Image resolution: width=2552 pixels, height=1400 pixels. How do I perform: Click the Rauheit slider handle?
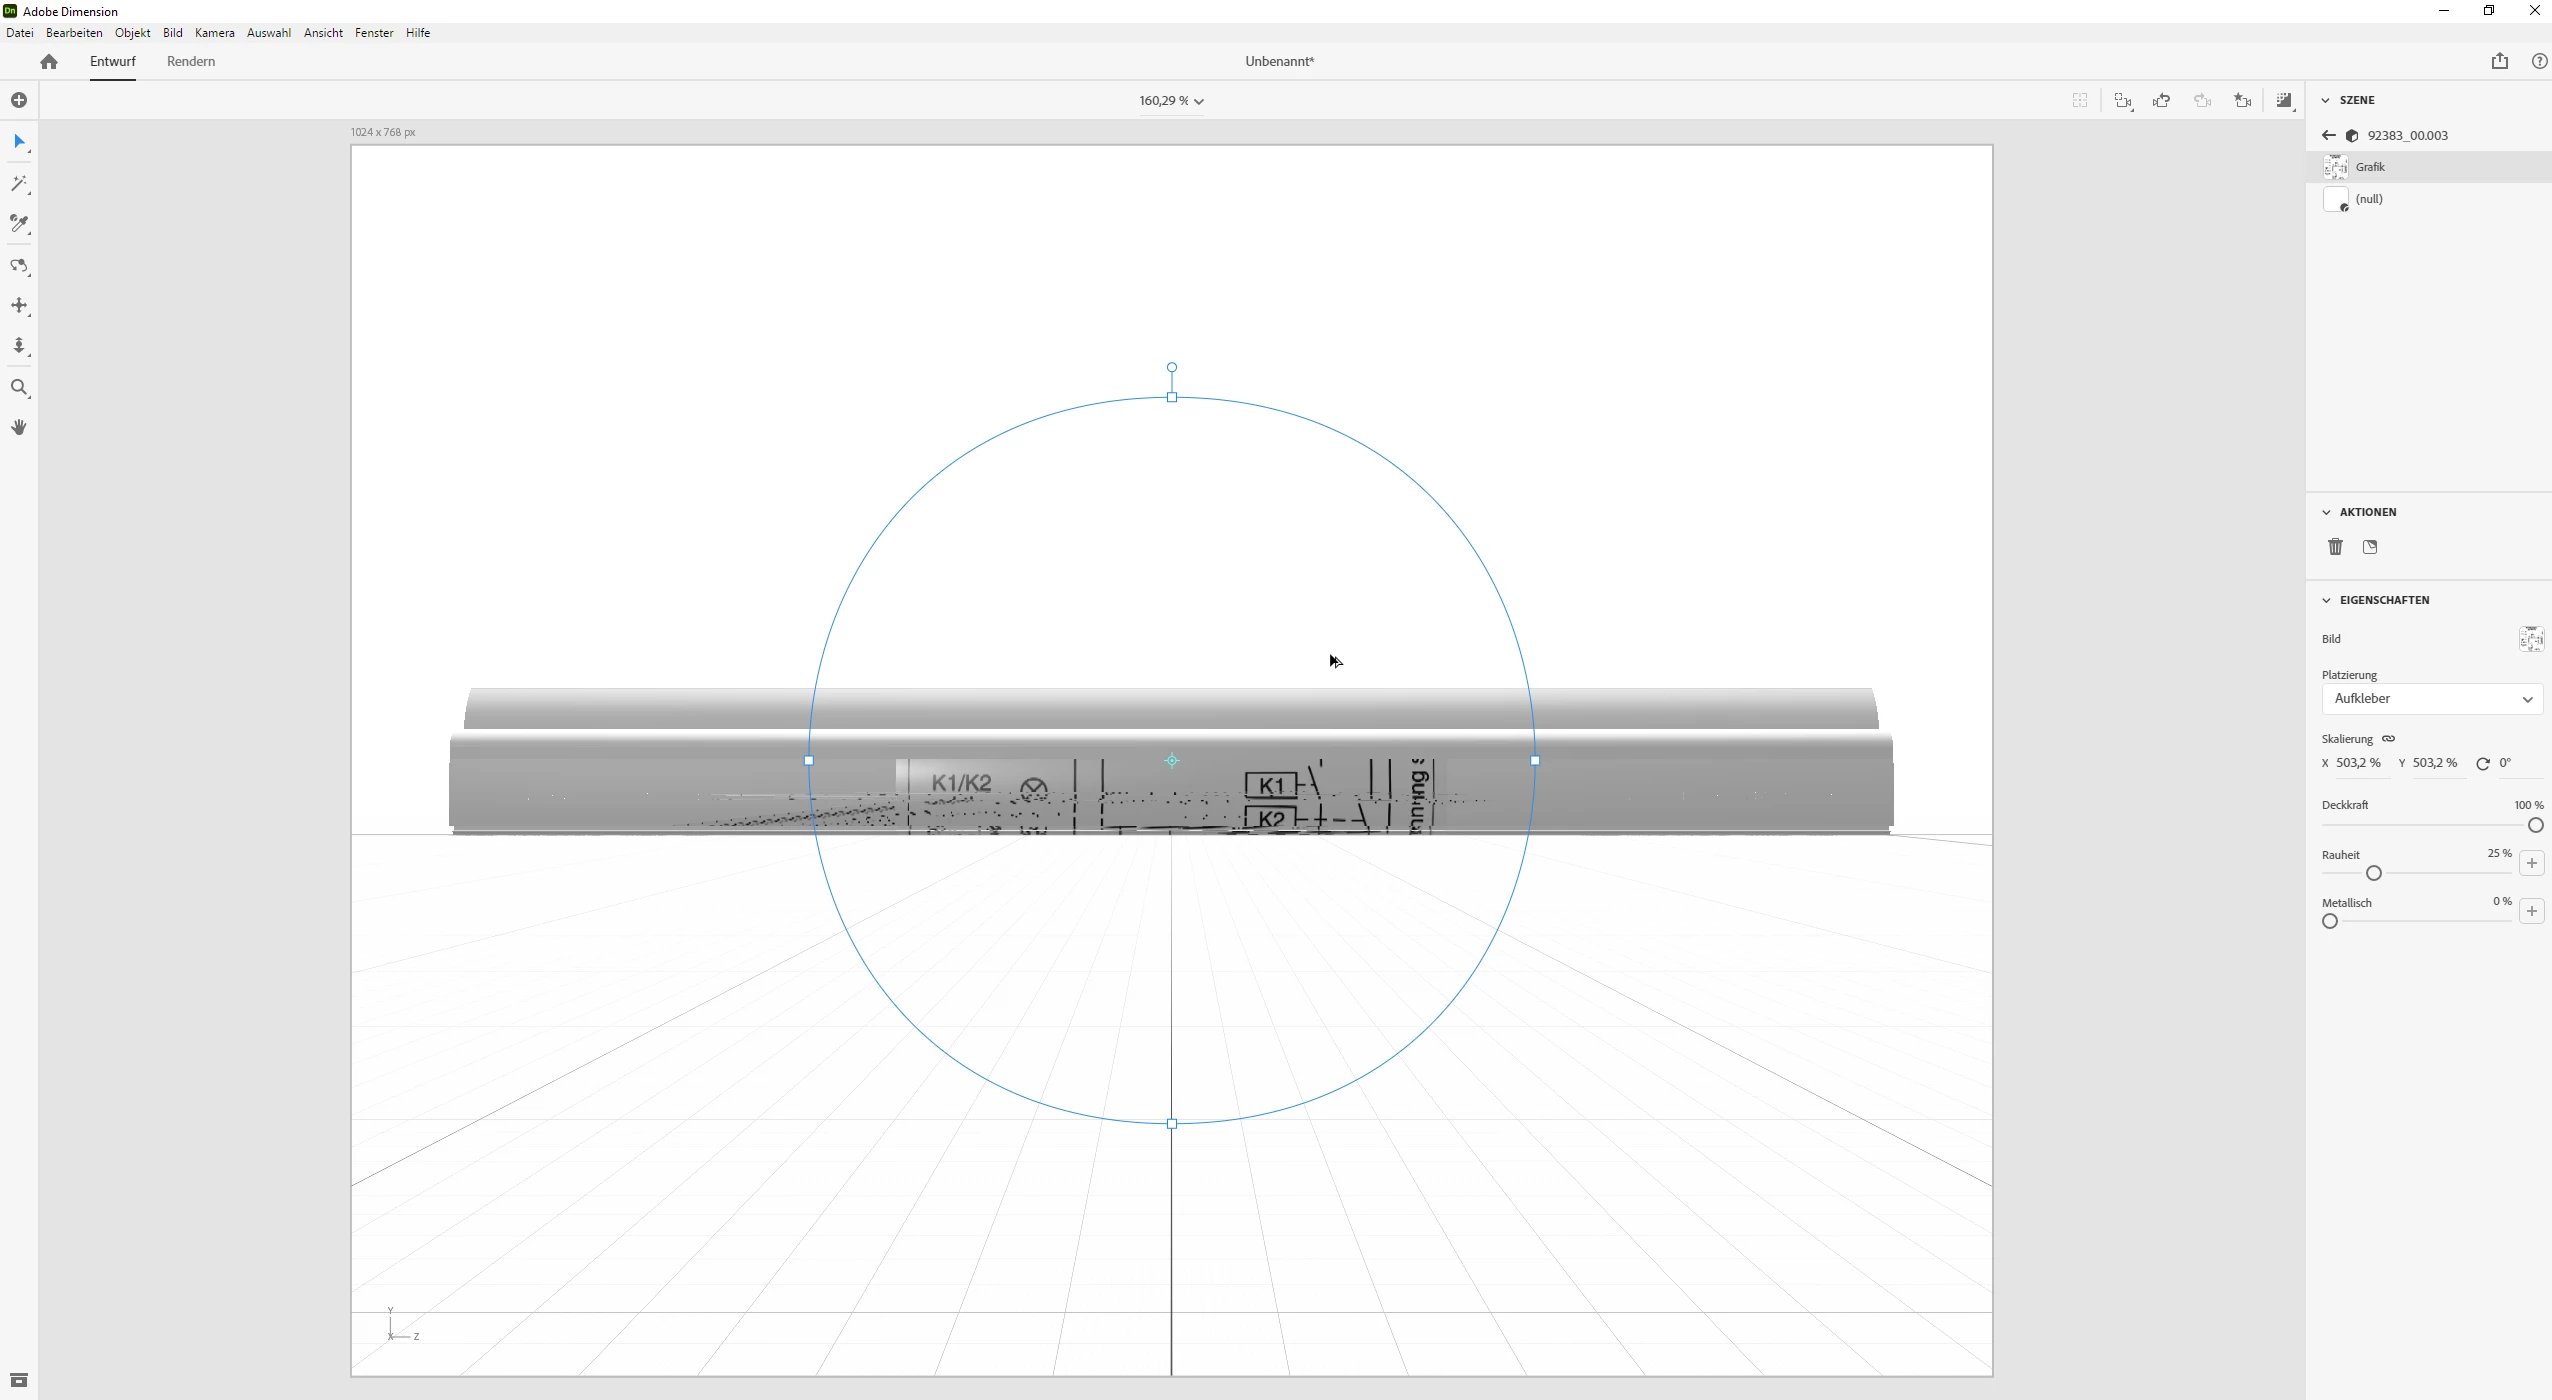click(2374, 873)
